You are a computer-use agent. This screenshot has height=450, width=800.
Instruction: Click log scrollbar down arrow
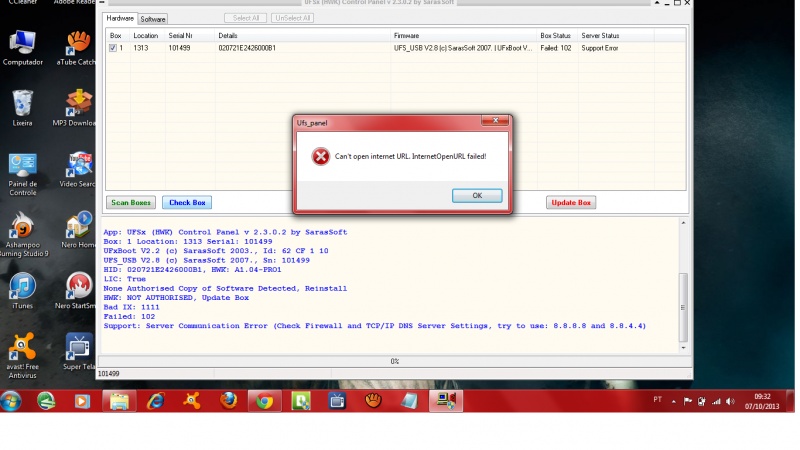coord(683,347)
